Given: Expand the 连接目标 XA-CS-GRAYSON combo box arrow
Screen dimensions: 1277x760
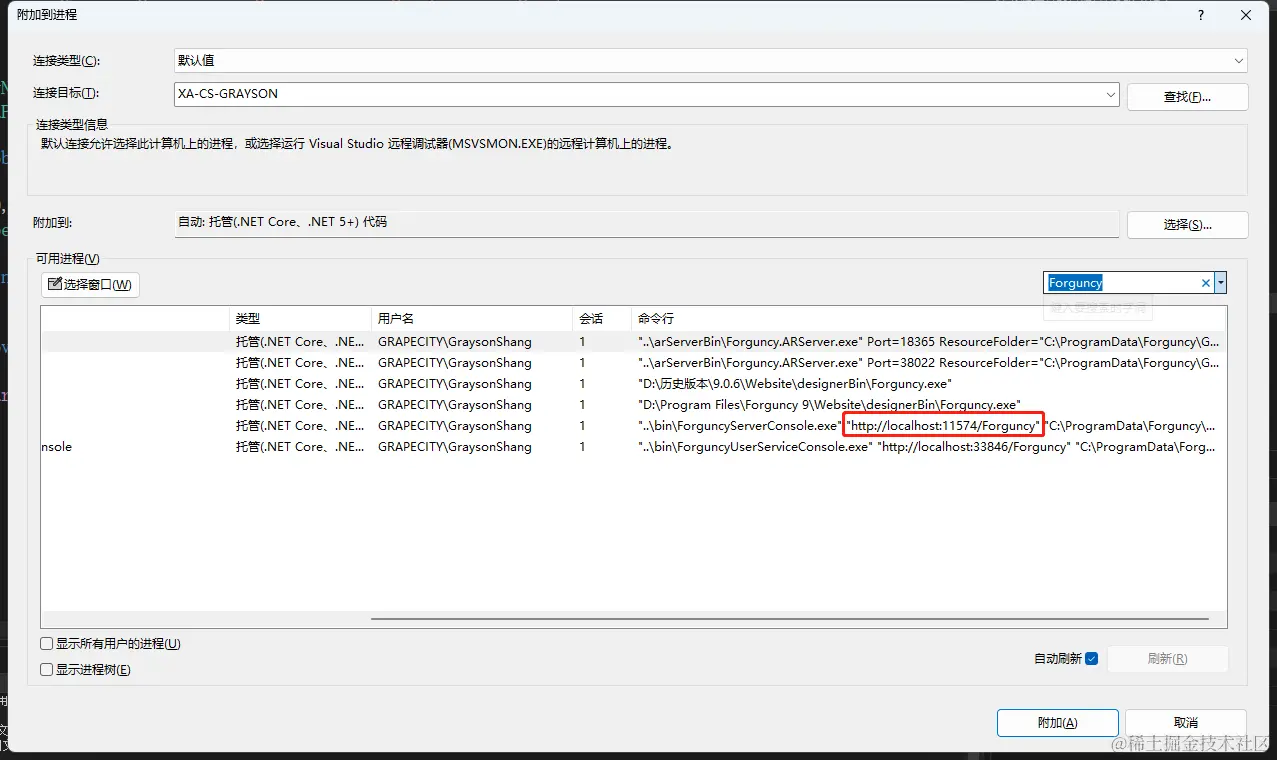Looking at the screenshot, I should click(1111, 94).
